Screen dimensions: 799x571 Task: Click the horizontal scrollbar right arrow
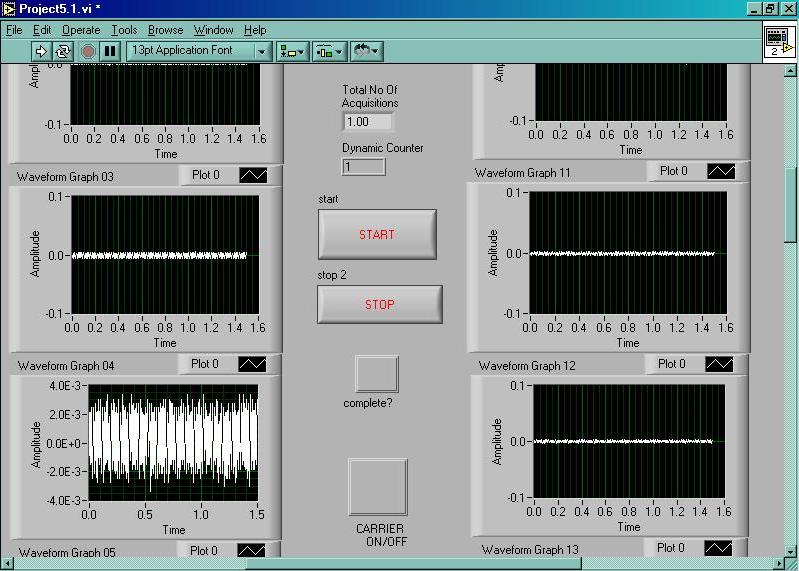[x=778, y=563]
